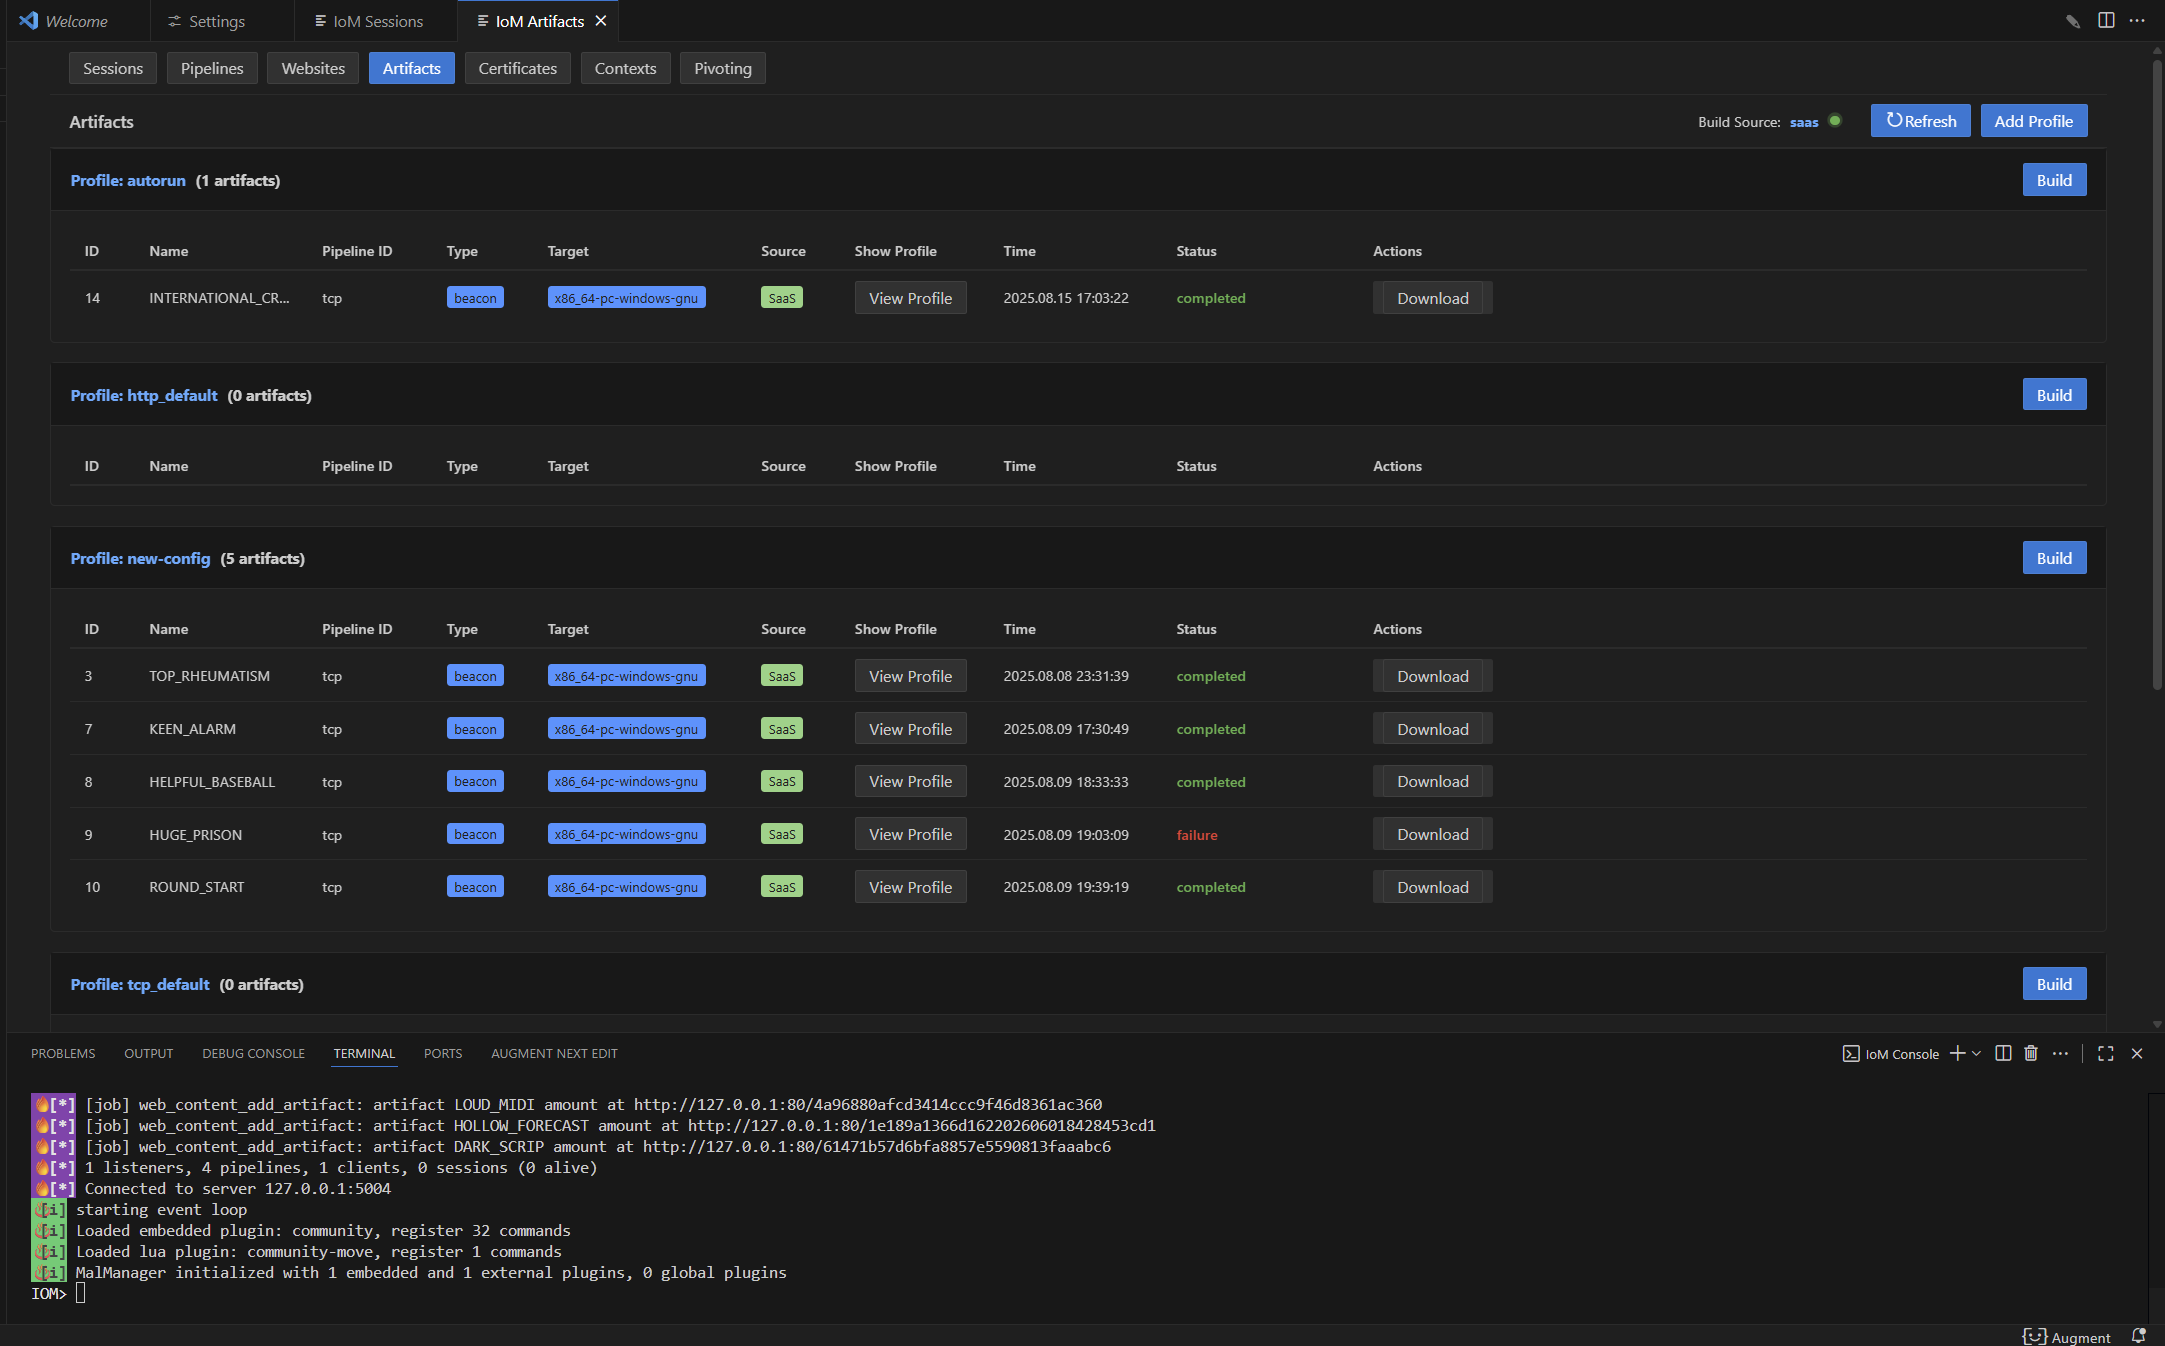Download the HUGE_PRISON artifact
2165x1346 pixels.
pos(1432,834)
